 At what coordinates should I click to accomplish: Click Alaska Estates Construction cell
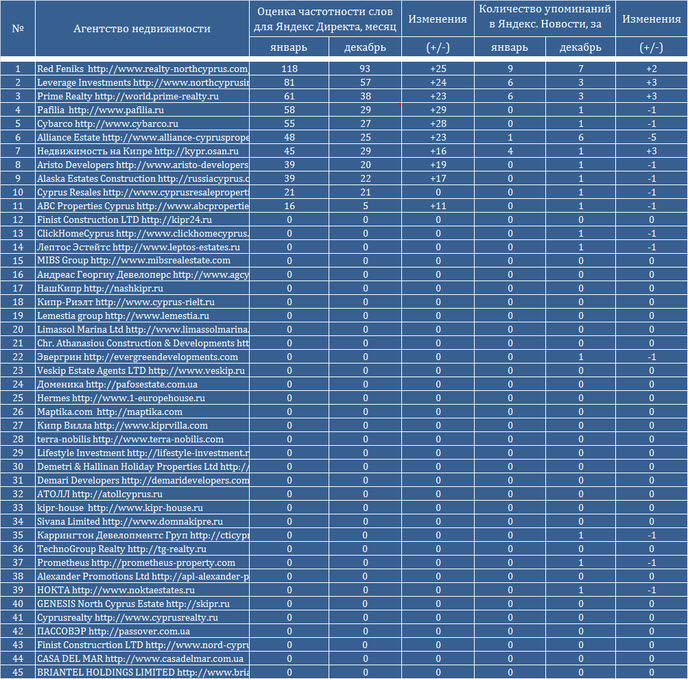(142, 178)
